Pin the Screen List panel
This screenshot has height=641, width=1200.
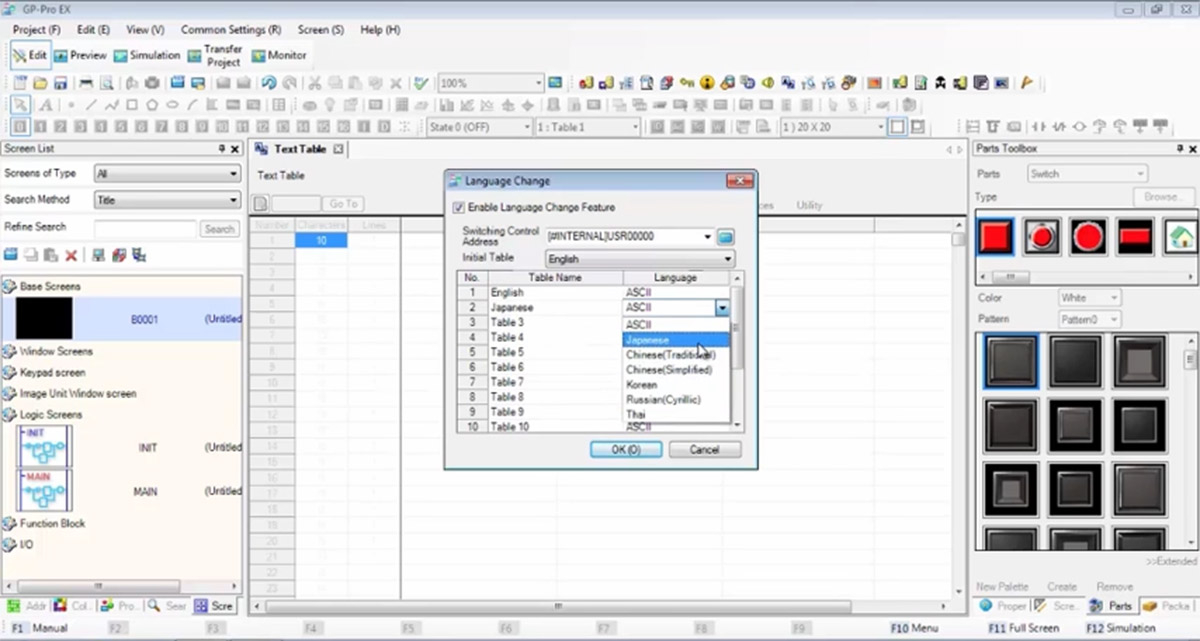tap(222, 149)
